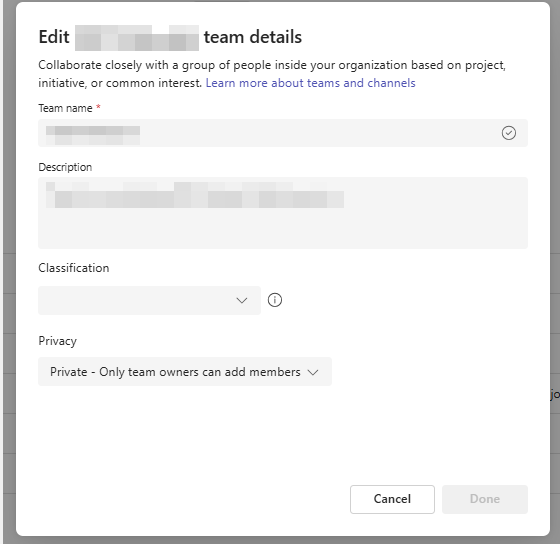Open Learn more about teams and channels link
Screen dimensions: 560x544
coord(310,83)
